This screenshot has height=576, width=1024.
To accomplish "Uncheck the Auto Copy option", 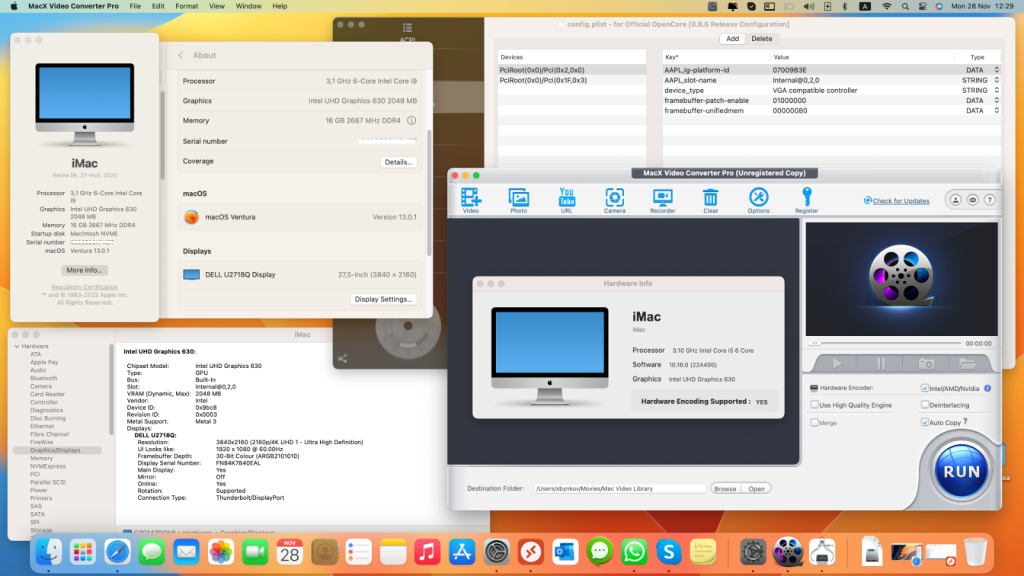I will (925, 423).
